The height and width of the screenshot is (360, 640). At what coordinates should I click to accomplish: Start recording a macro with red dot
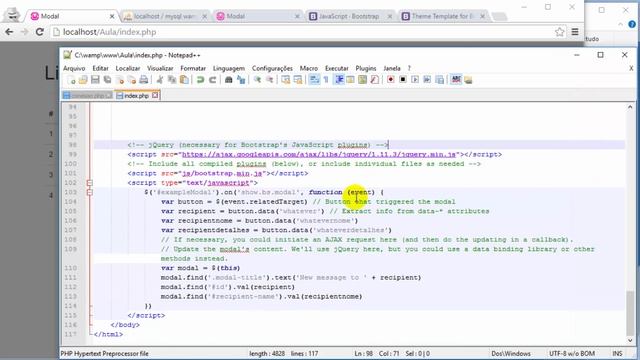(x=391, y=80)
